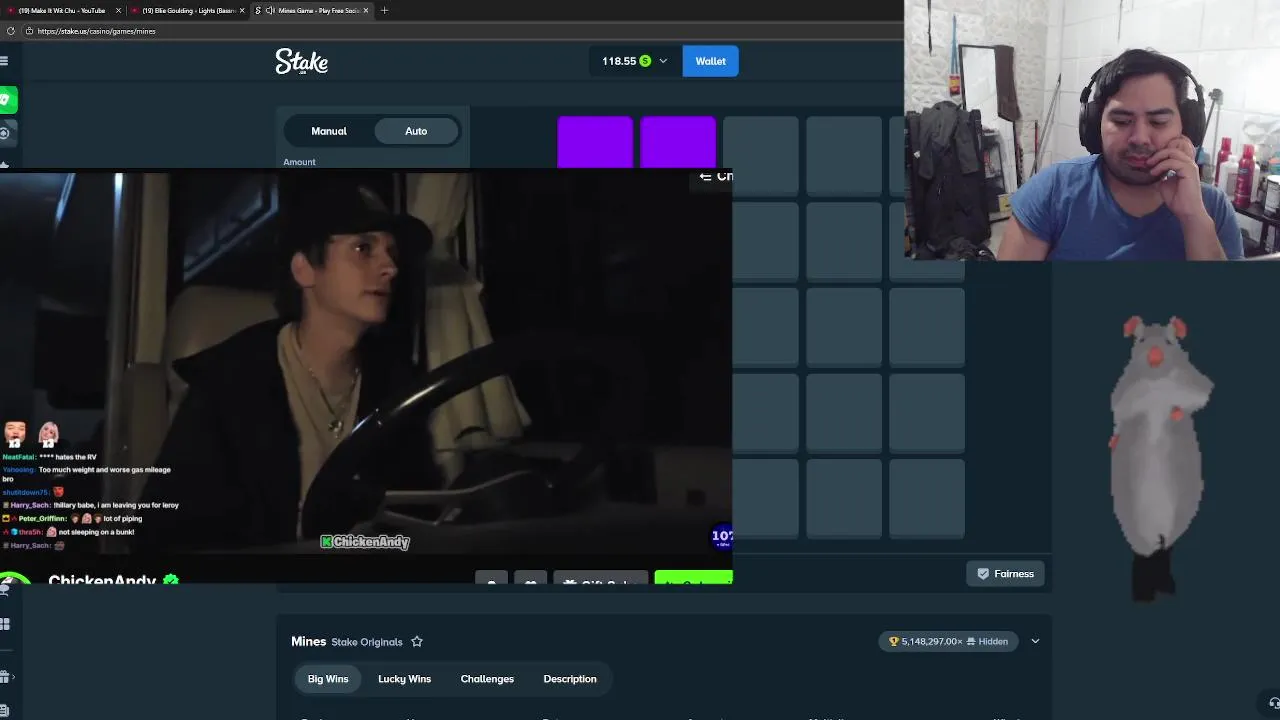This screenshot has height=720, width=1280.
Task: Open the Wallet
Action: pos(711,61)
